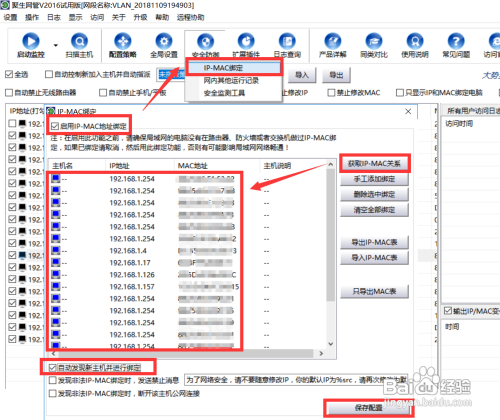Click the 产品详解 product details icon
Viewport: 500px width, 420px height.
[333, 41]
